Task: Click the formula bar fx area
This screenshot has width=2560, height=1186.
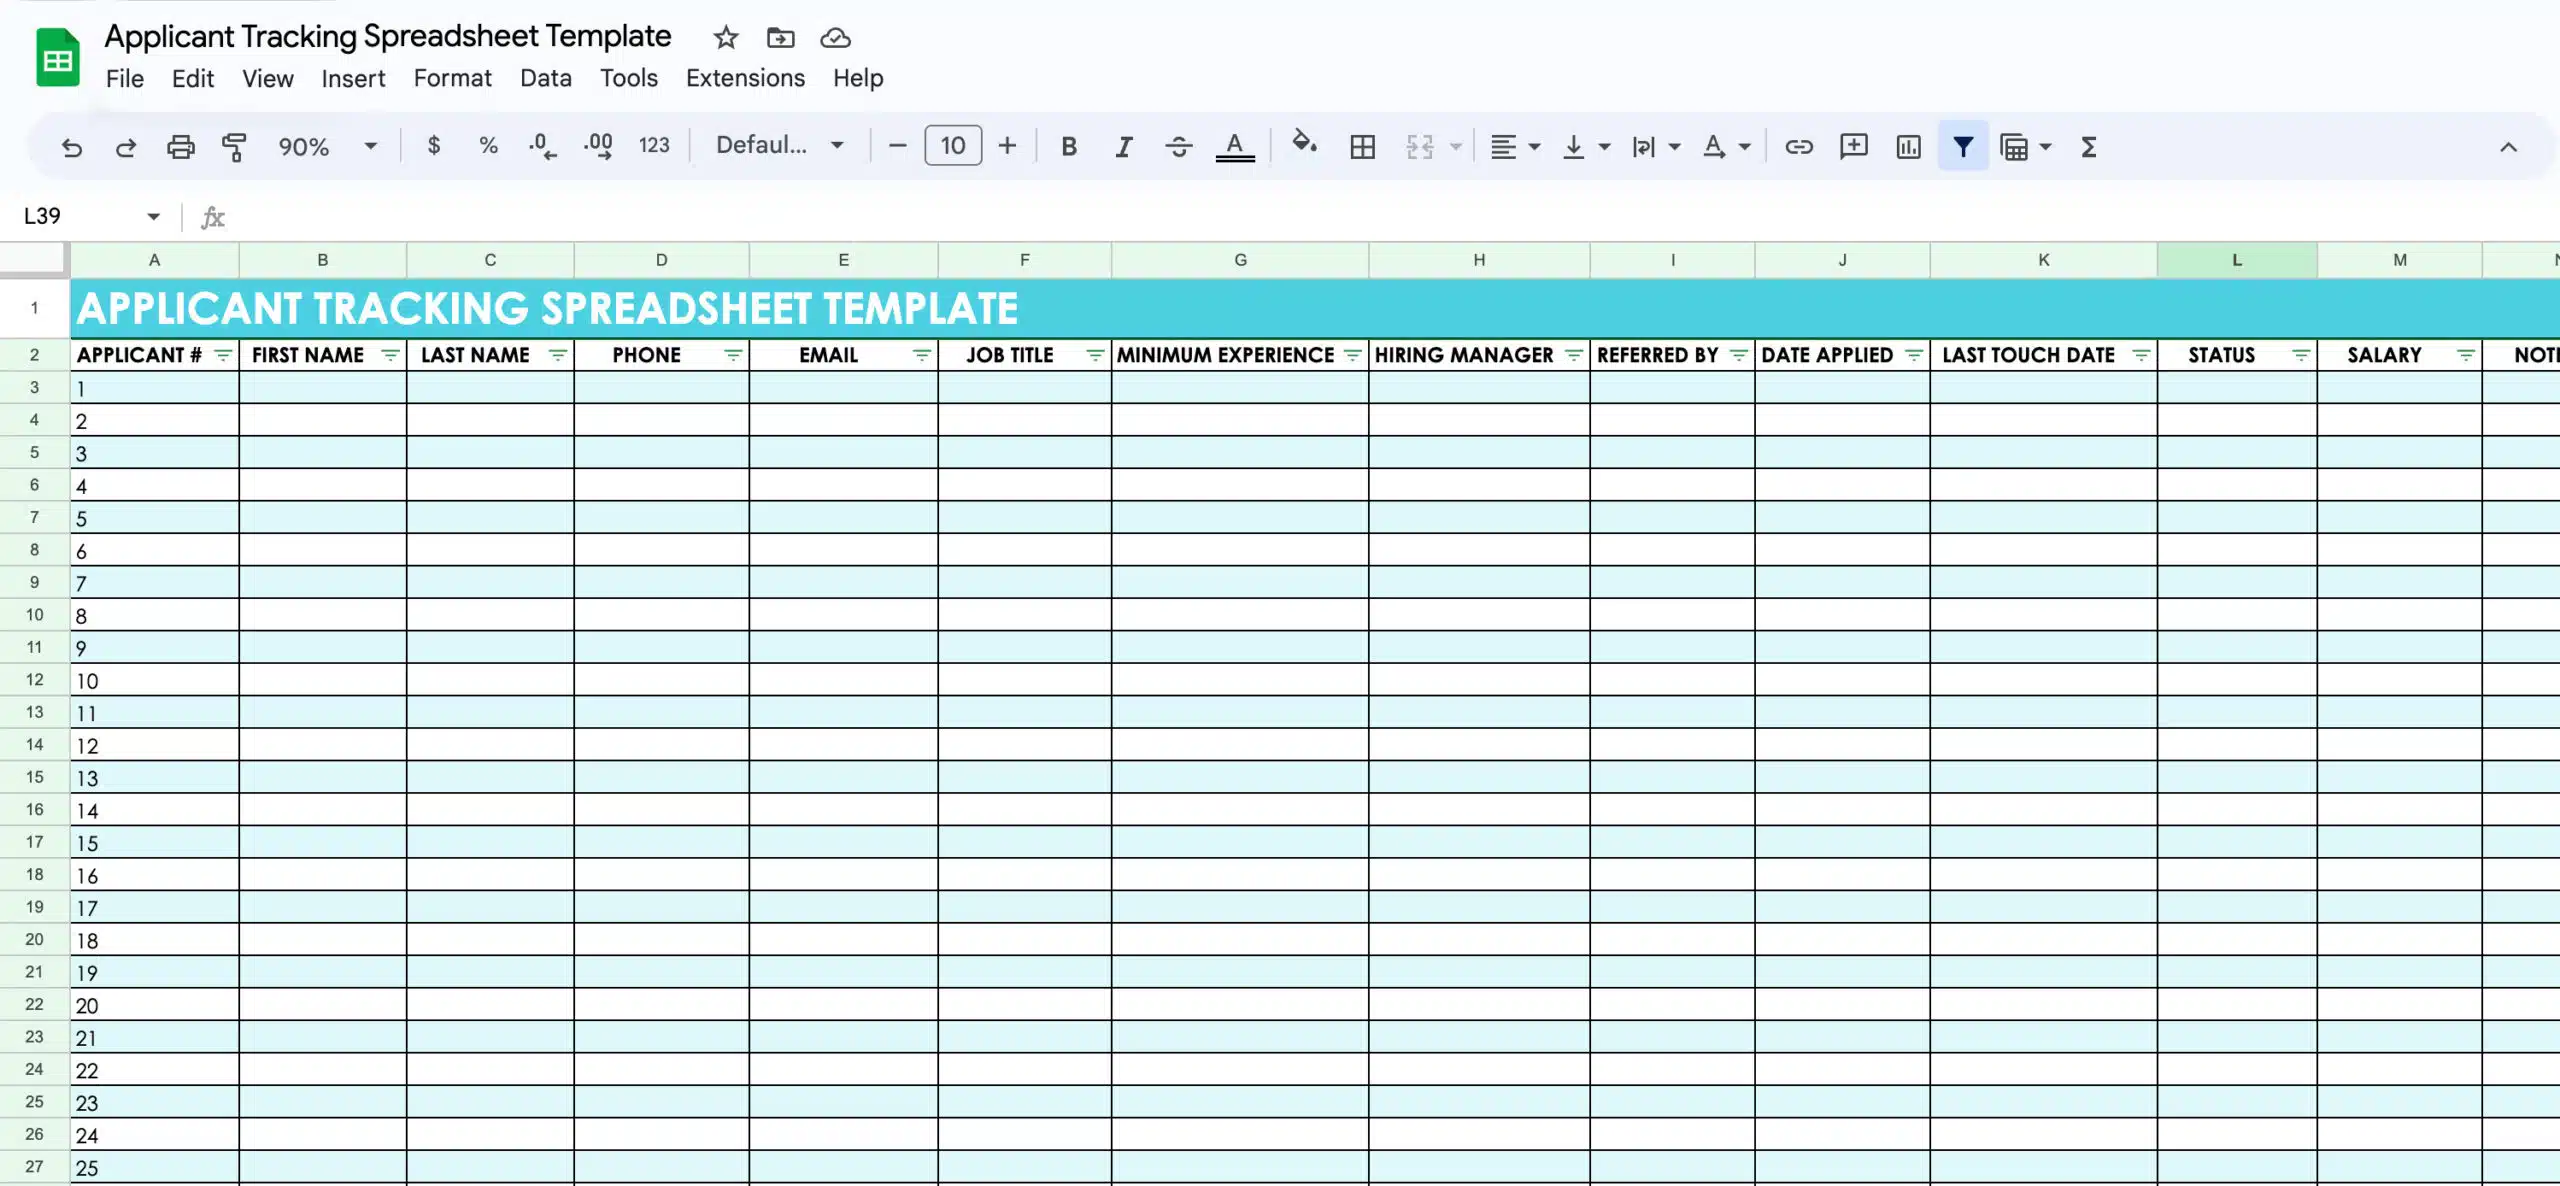Action: click(x=212, y=217)
